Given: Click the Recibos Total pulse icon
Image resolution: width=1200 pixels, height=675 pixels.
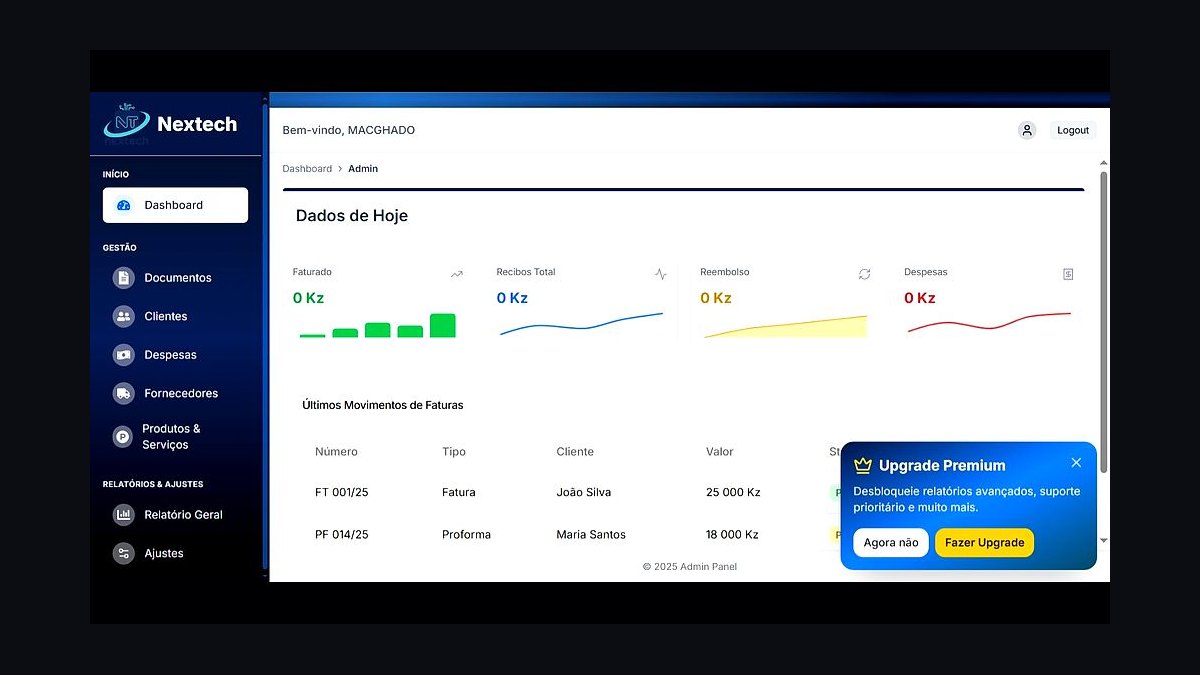Looking at the screenshot, I should 661,274.
